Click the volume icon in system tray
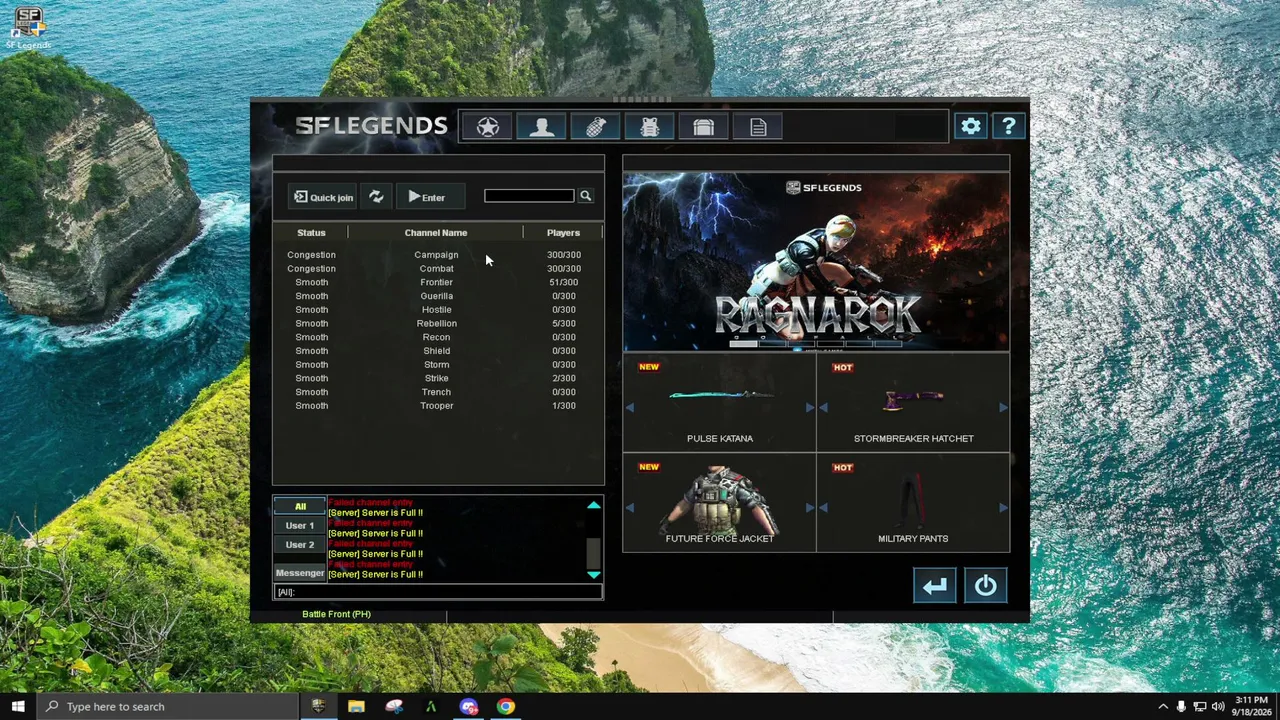Screen dimensions: 1280x720 click(x=1218, y=706)
